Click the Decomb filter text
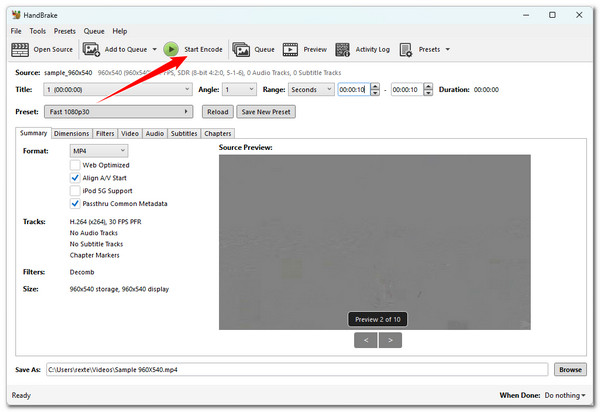This screenshot has height=412, width=600. [82, 272]
